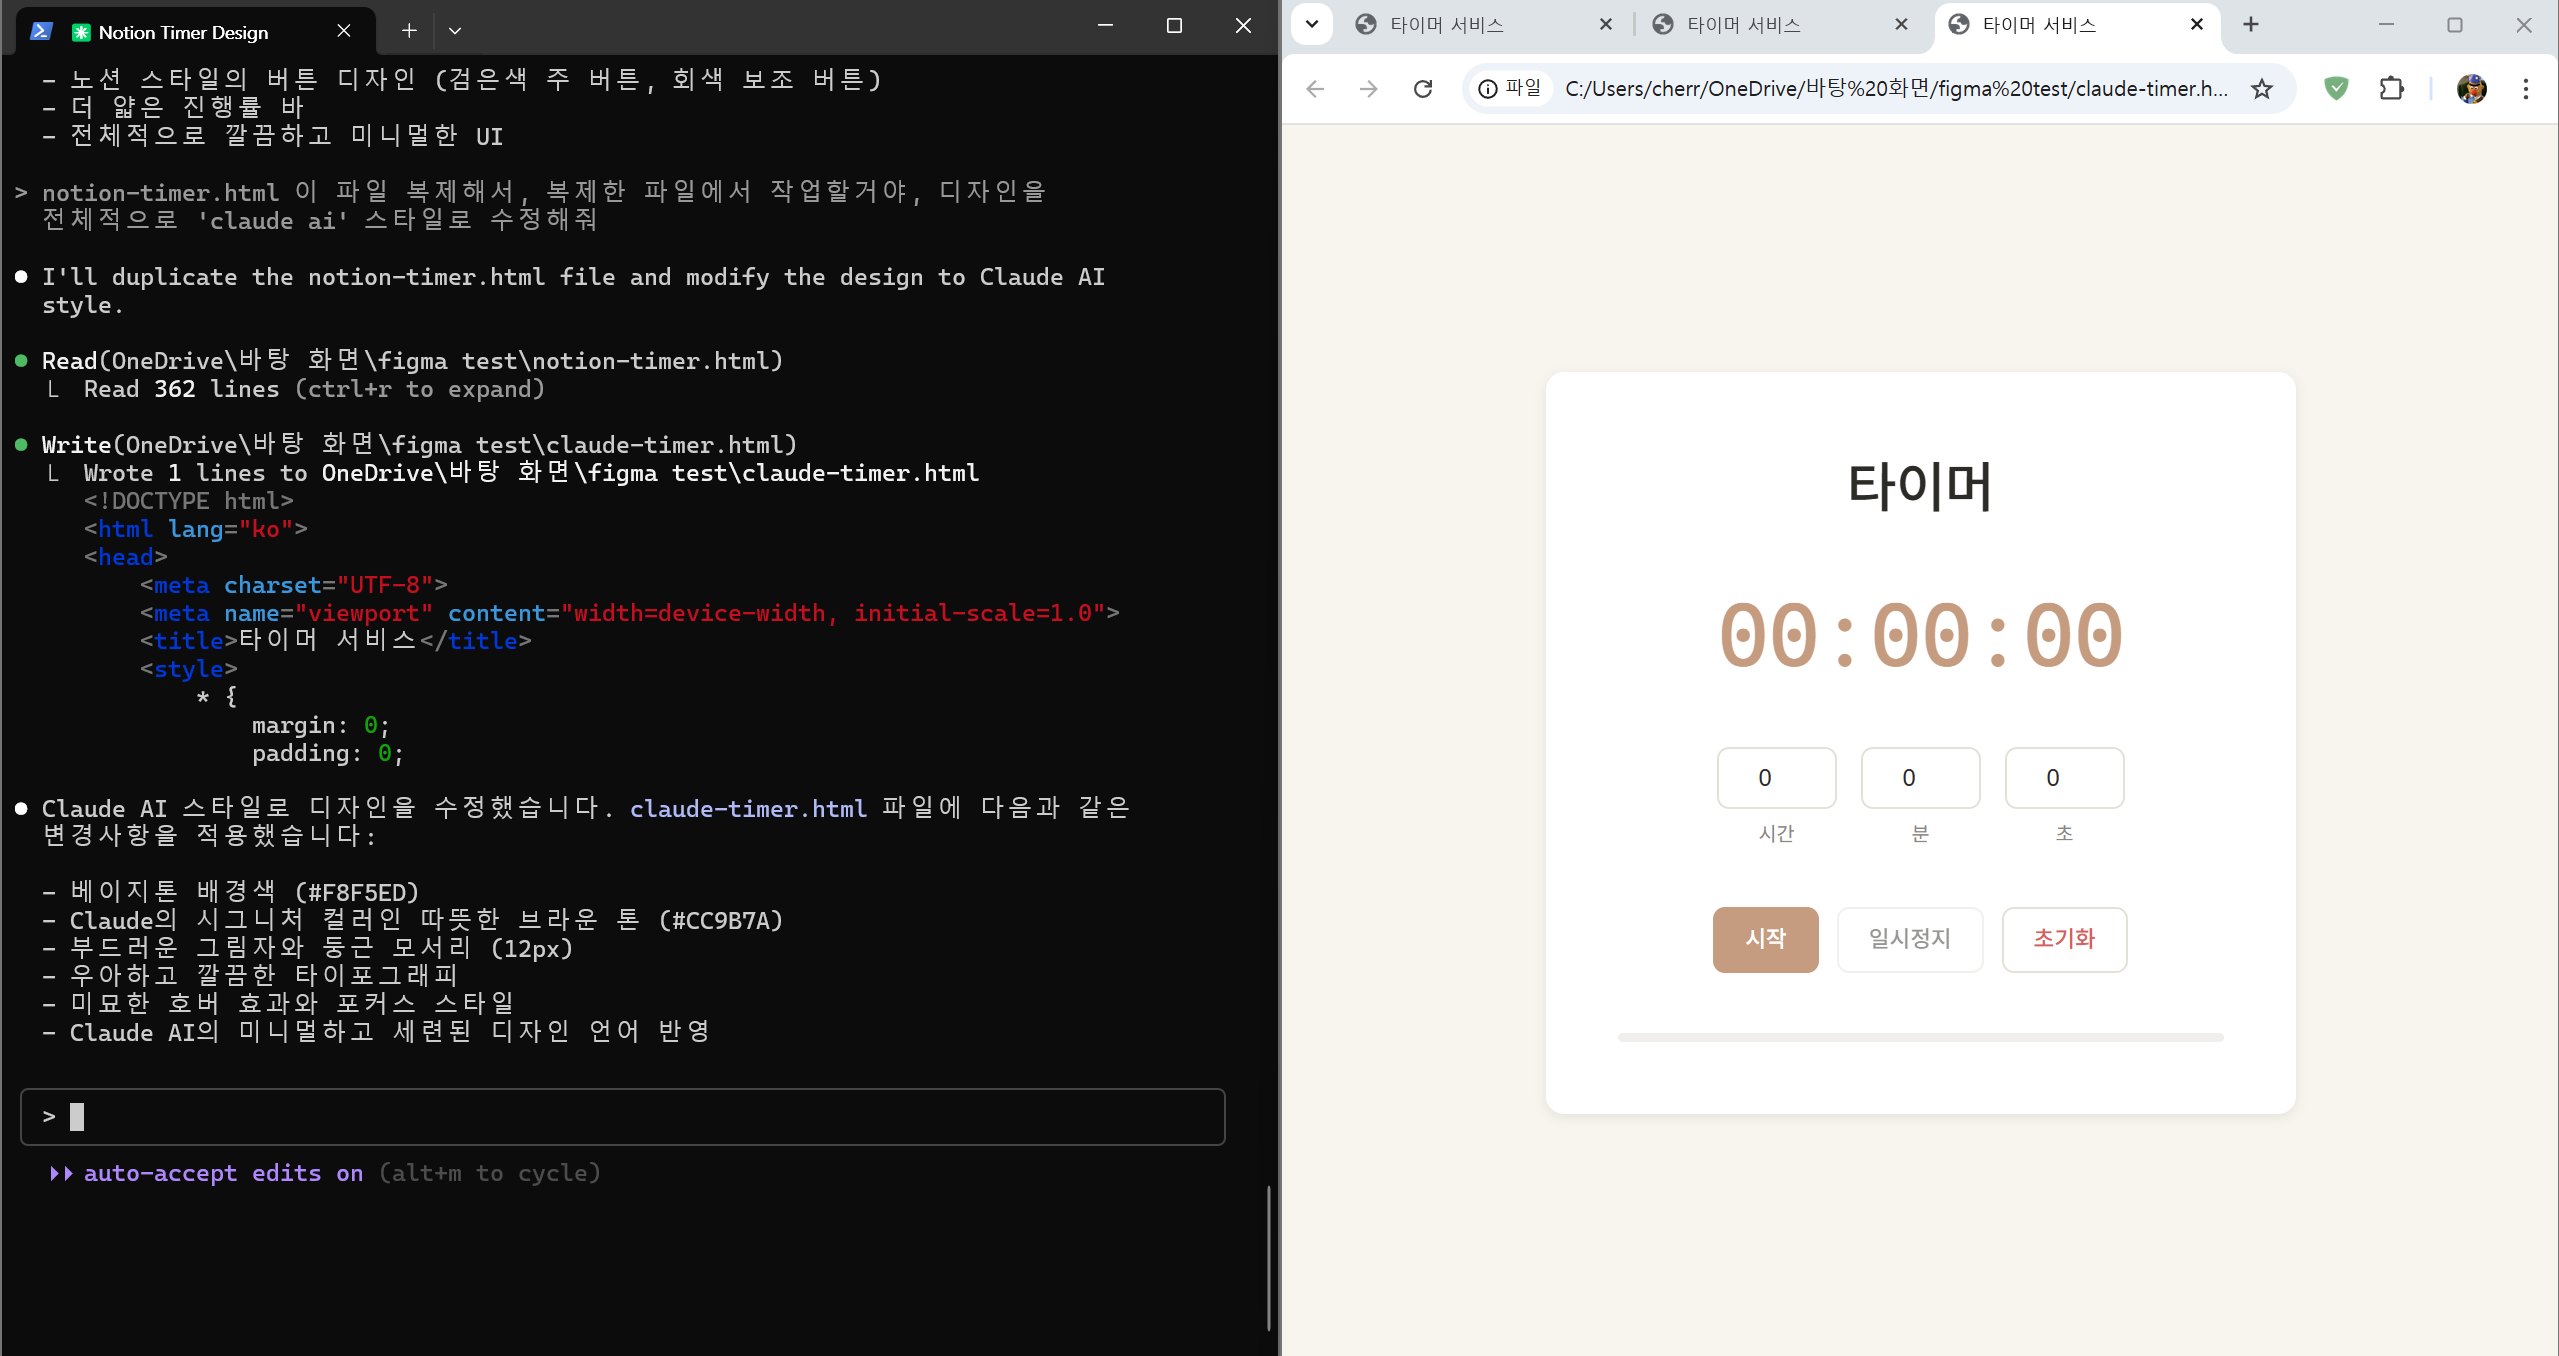Go back to previous page
Viewport: 2559px width, 1356px height.
click(x=1316, y=89)
